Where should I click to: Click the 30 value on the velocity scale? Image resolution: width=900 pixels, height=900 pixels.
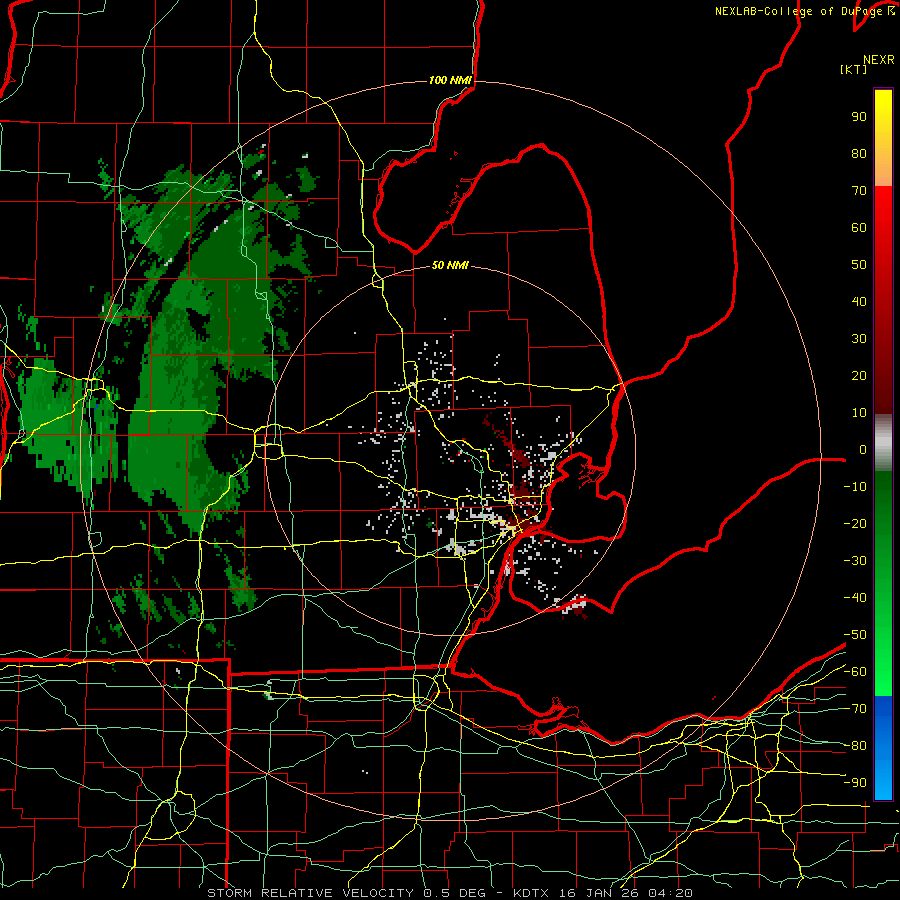pos(859,339)
